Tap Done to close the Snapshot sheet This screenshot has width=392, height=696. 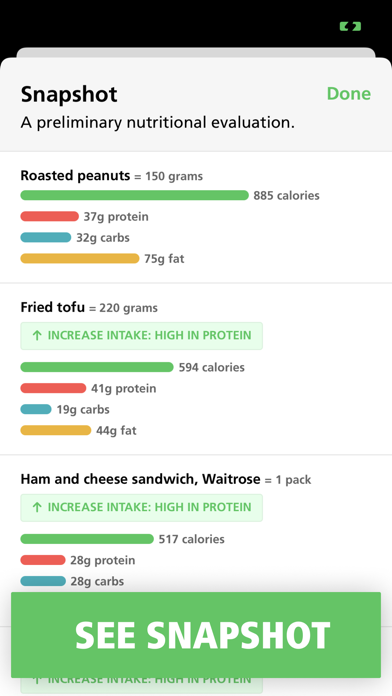pos(348,94)
